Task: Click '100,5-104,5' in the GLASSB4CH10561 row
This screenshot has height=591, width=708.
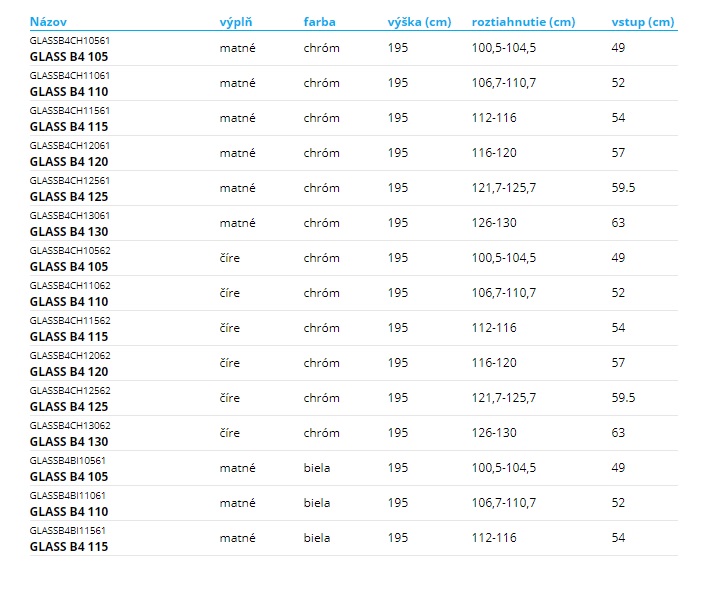Action: pyautogui.click(x=504, y=48)
